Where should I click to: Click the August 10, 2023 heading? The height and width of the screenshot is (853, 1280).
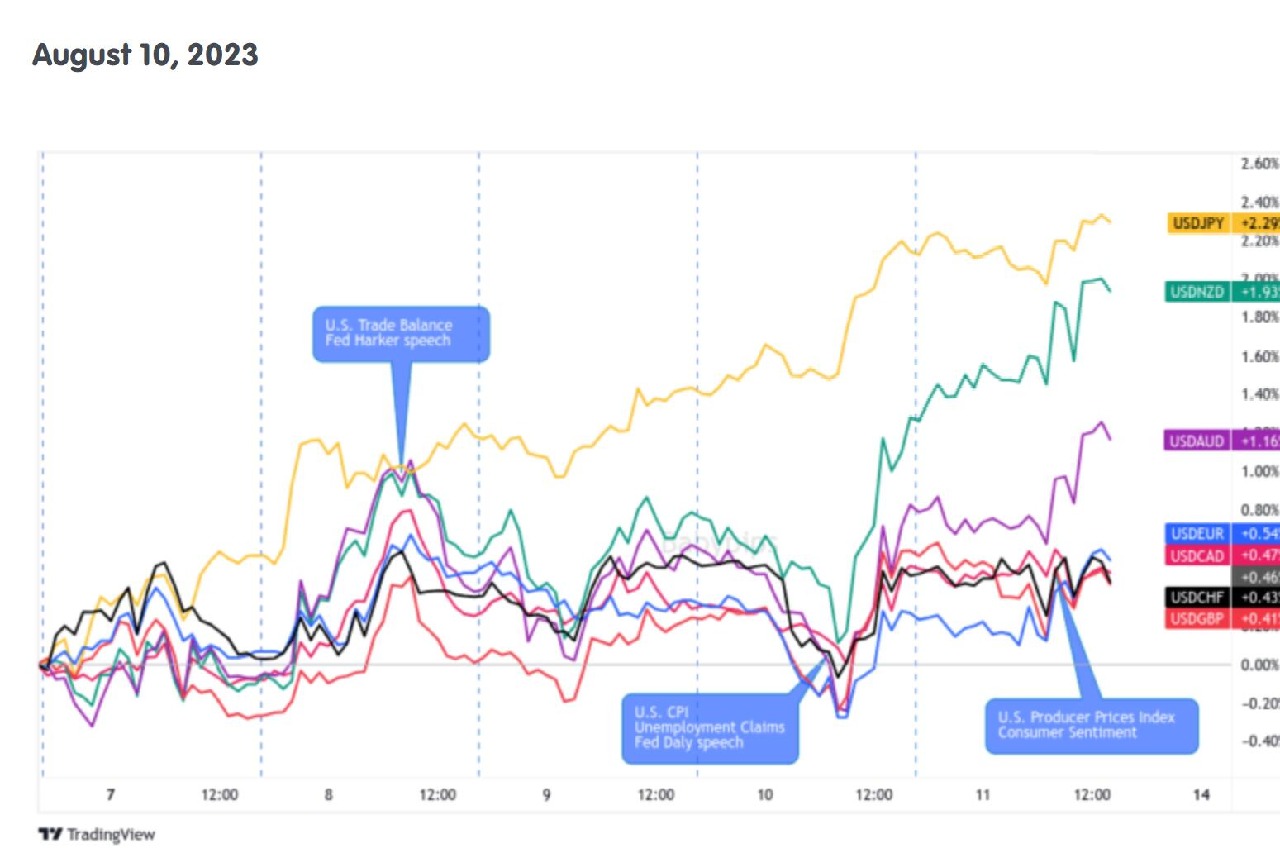pos(145,55)
